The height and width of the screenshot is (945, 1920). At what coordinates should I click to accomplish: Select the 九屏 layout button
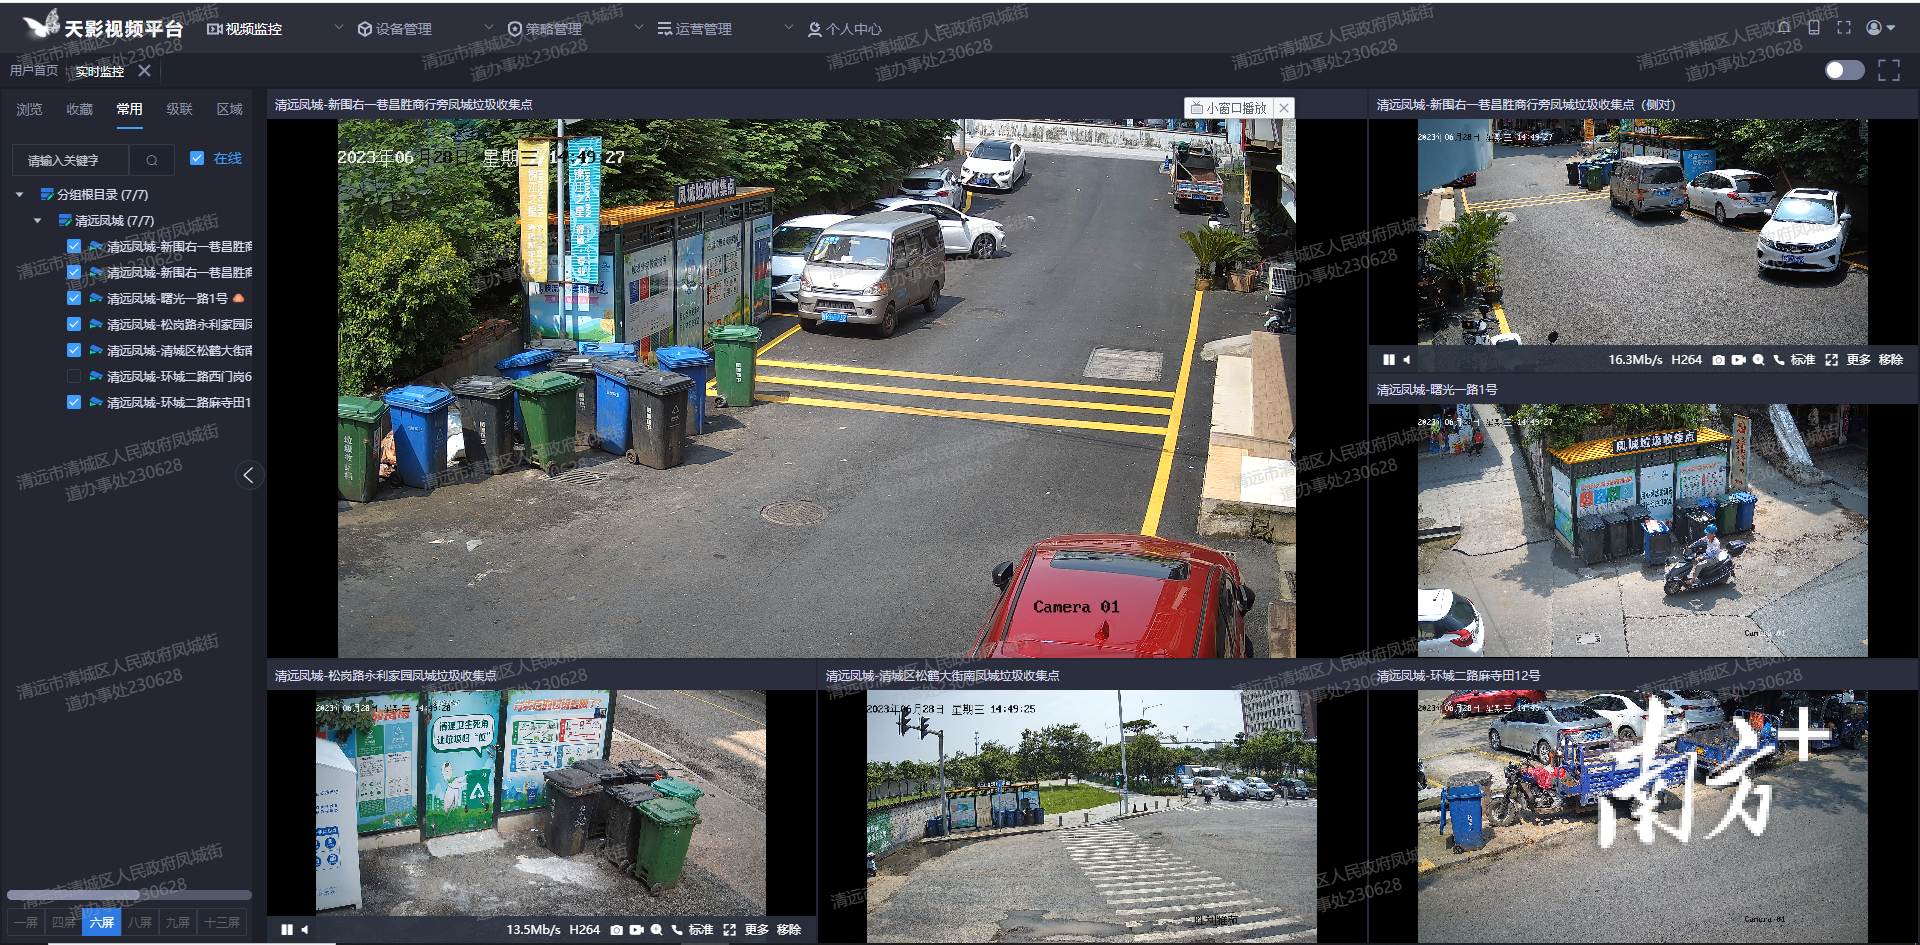pos(178,922)
